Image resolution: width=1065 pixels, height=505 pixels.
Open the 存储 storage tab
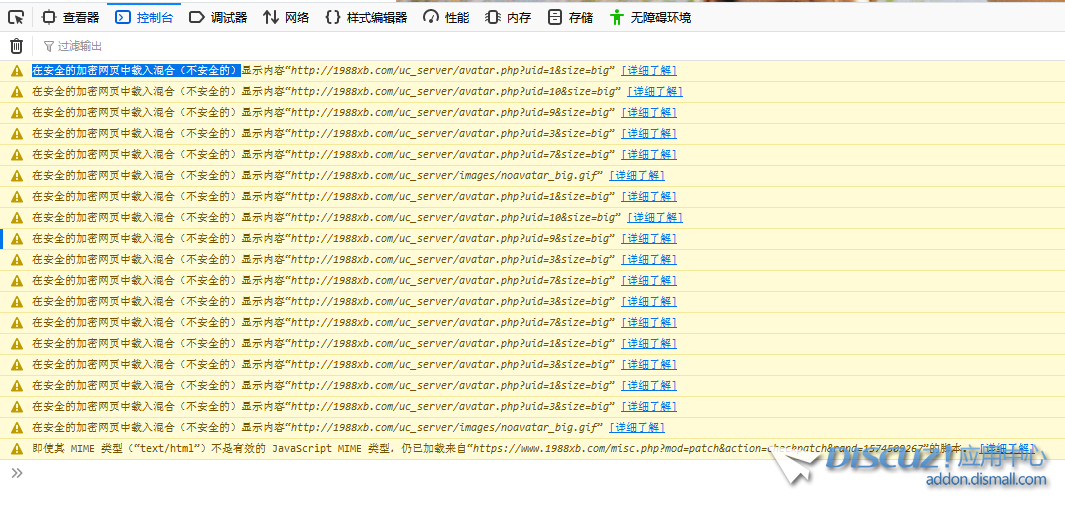[570, 17]
